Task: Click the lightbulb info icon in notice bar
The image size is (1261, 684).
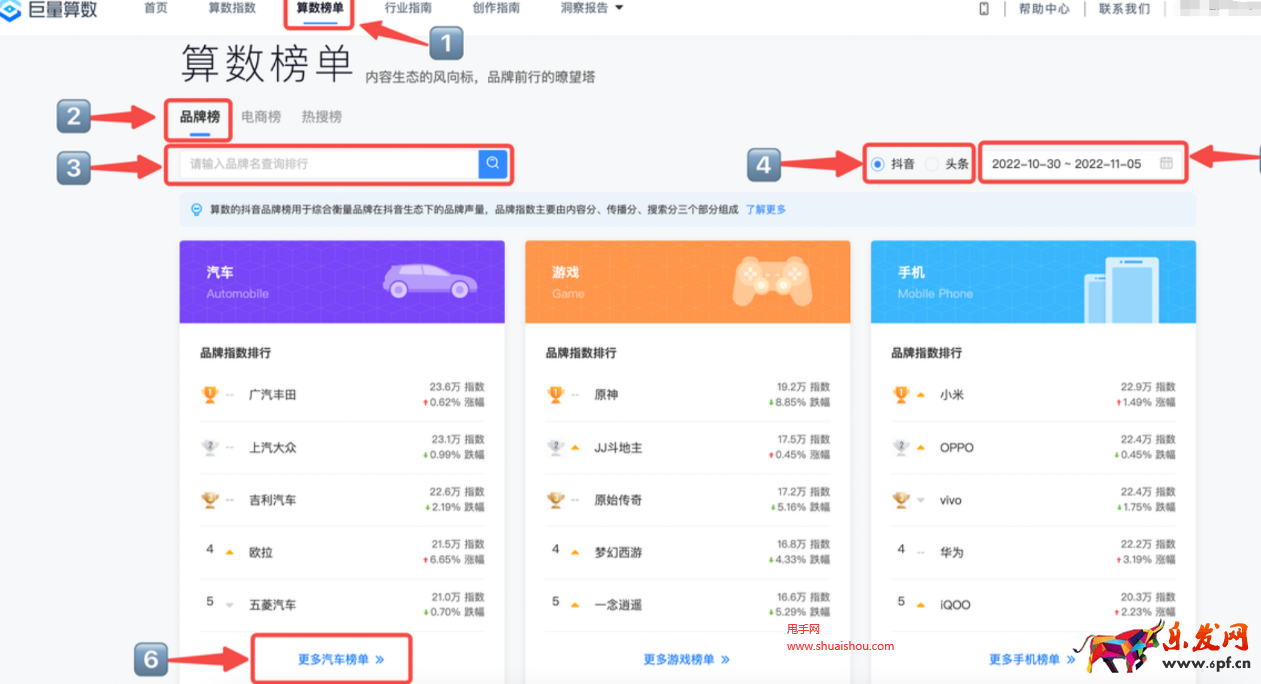Action: pos(197,210)
